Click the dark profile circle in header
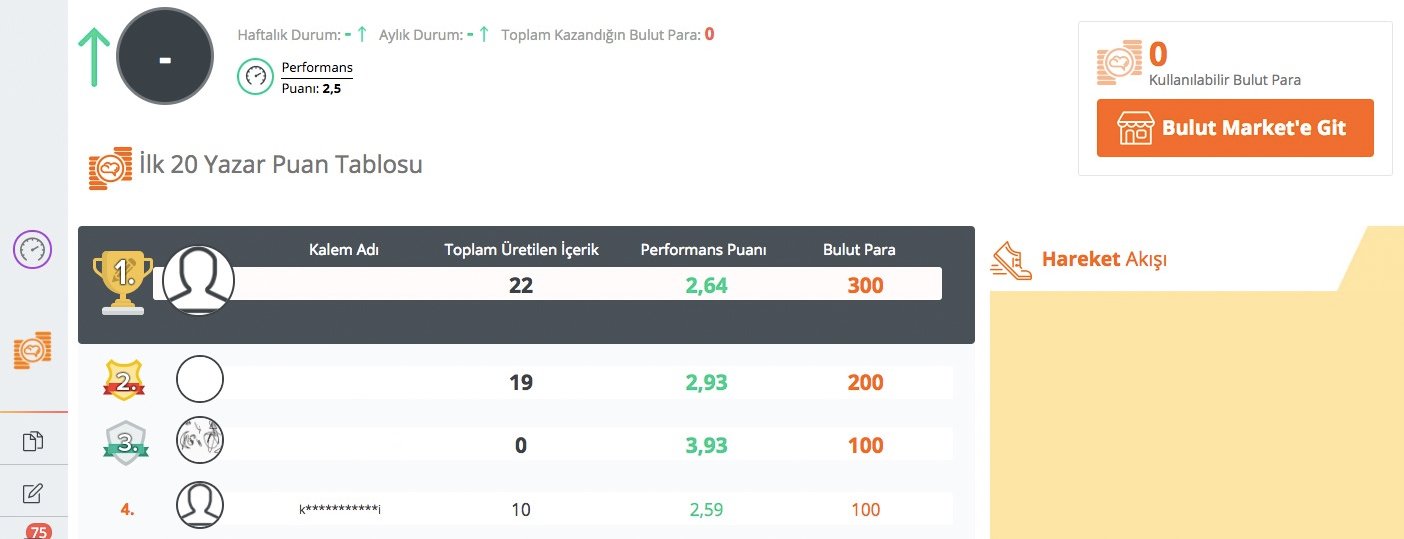The image size is (1404, 539). [x=165, y=57]
